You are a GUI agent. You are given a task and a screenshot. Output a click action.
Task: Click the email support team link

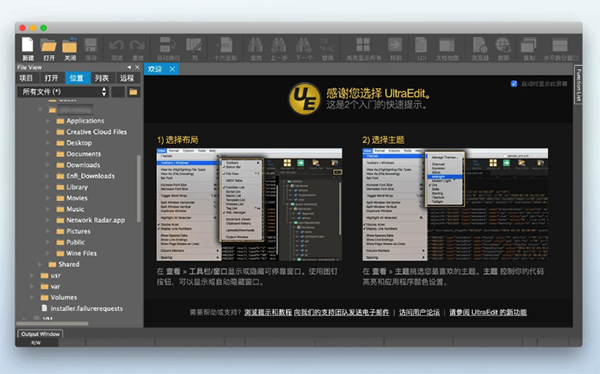pyautogui.click(x=342, y=312)
